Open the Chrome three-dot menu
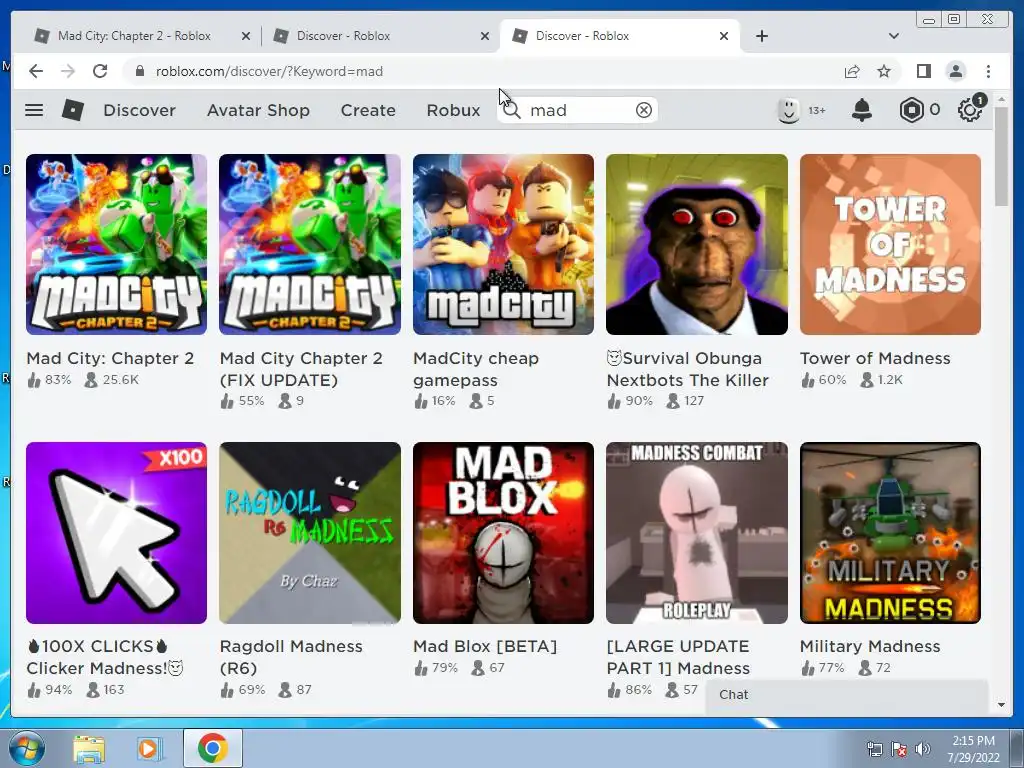Screen dimensions: 1024x768 tap(988, 71)
